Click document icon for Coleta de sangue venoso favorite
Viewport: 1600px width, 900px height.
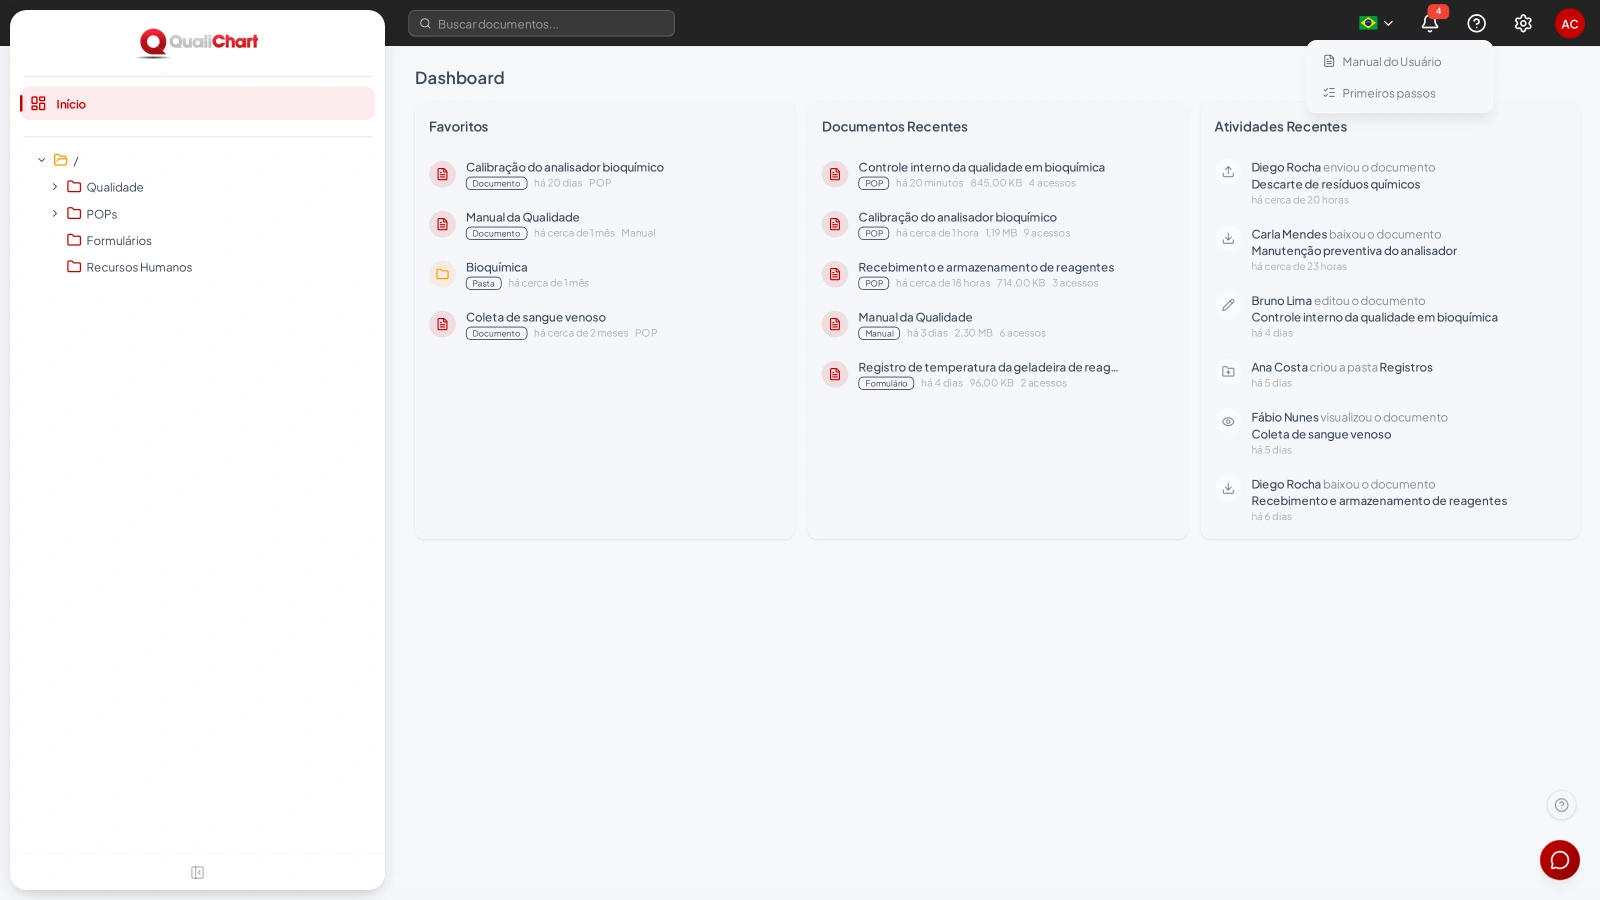(x=442, y=324)
